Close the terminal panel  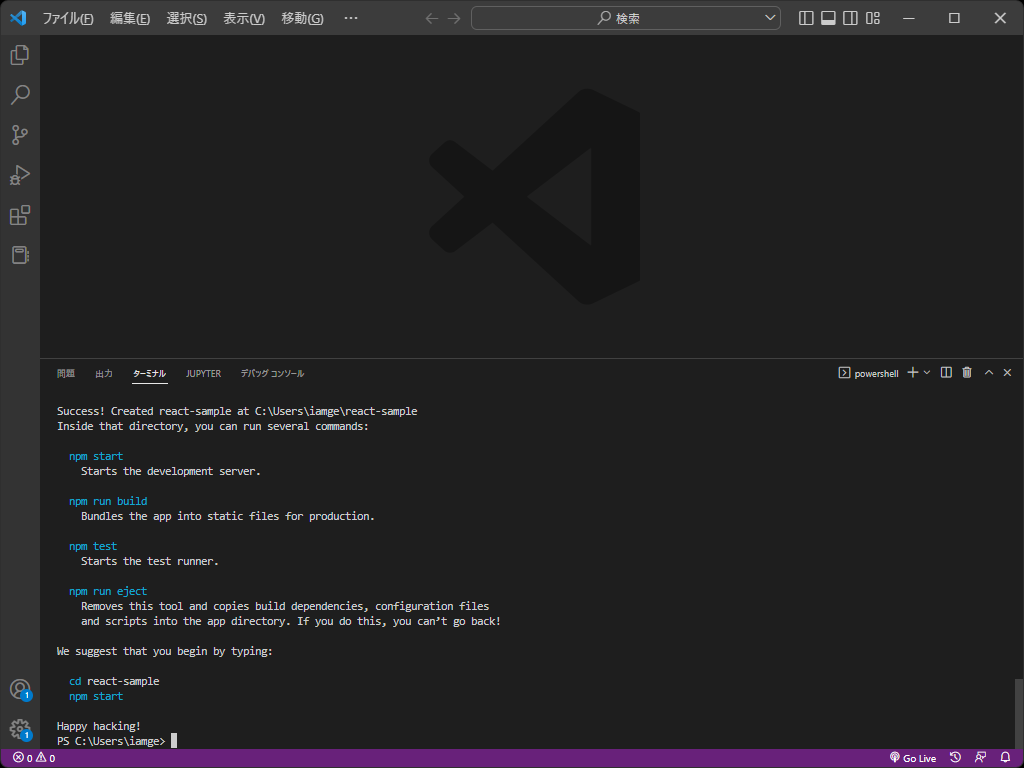pyautogui.click(x=1007, y=372)
